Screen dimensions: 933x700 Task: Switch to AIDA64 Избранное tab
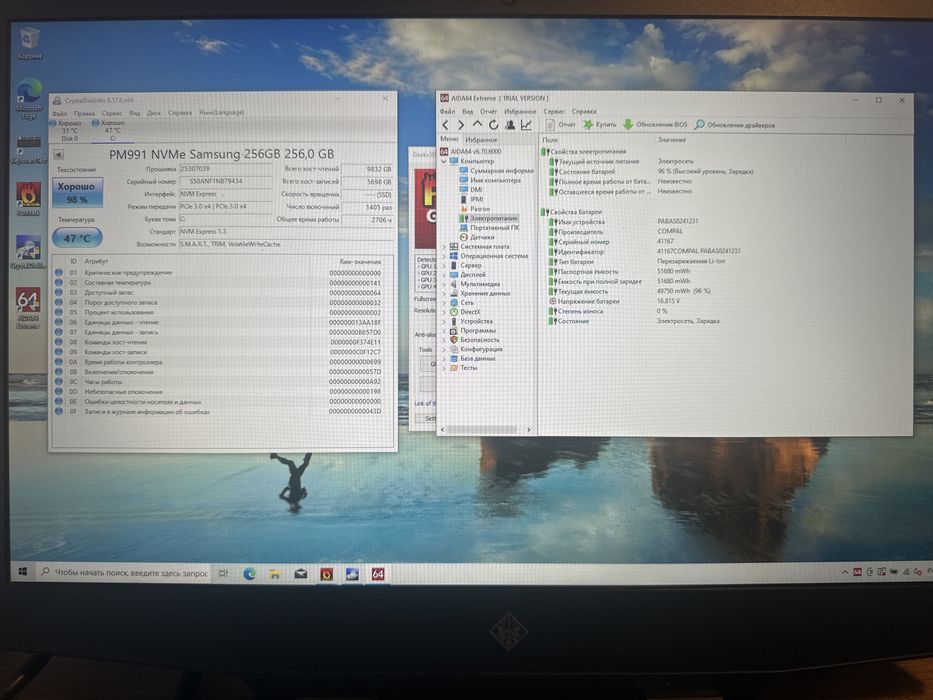481,139
